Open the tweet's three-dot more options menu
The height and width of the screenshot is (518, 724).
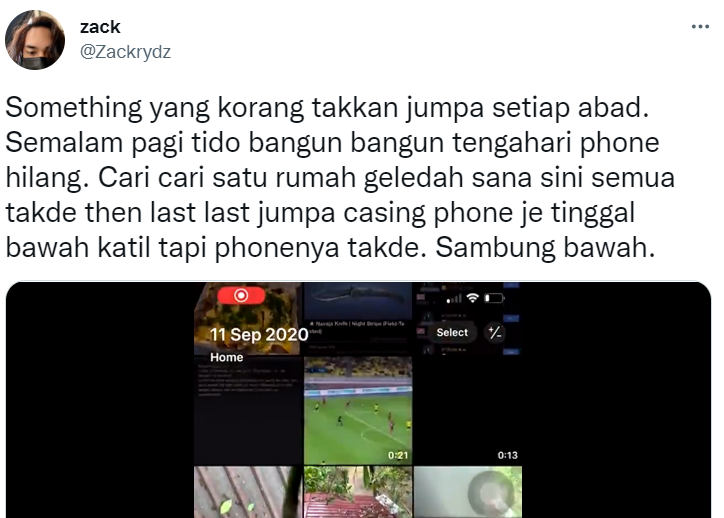(700, 27)
